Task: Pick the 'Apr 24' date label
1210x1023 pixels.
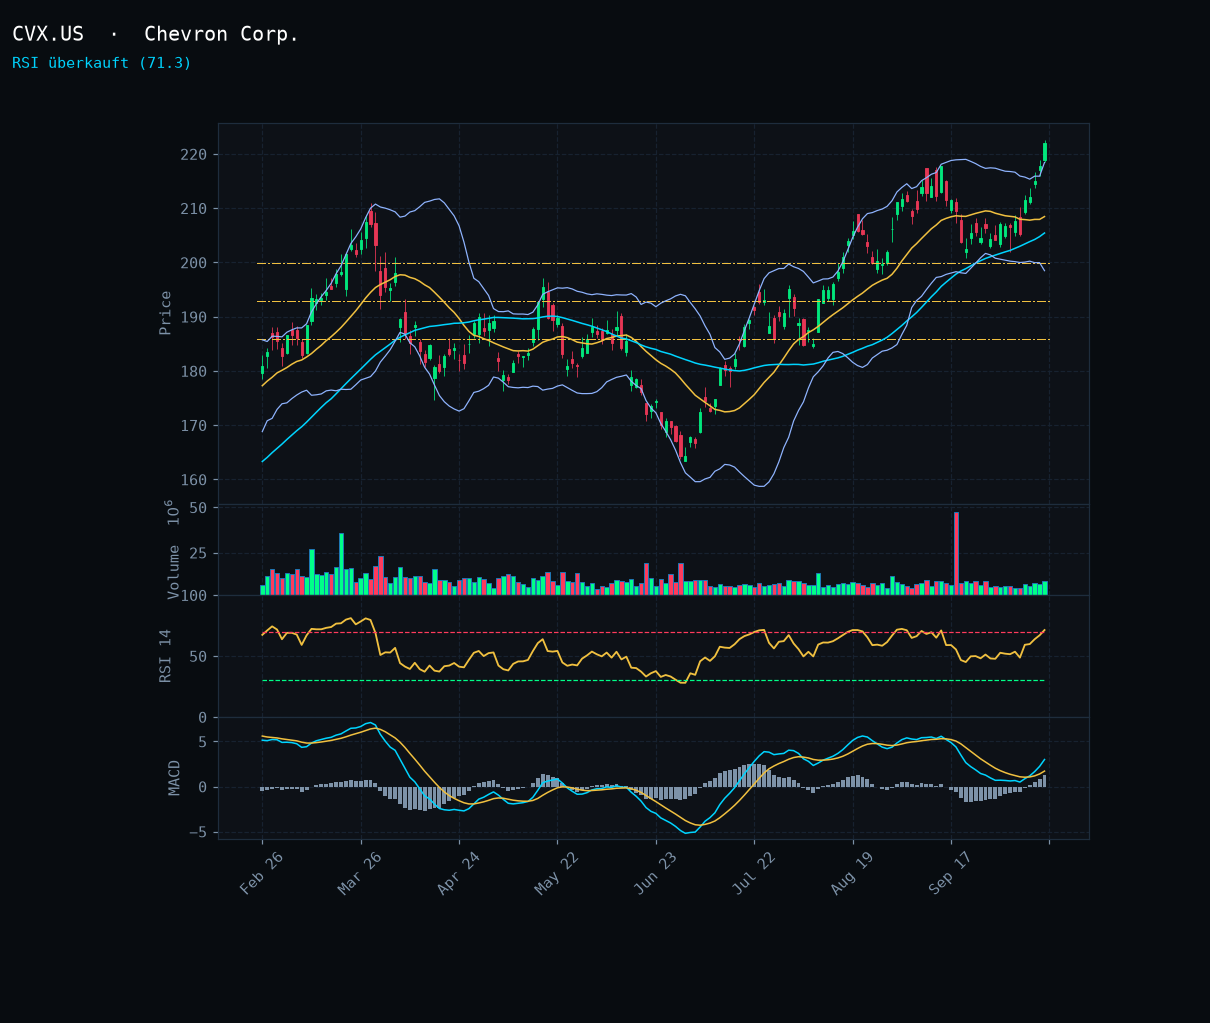Action: tap(458, 873)
